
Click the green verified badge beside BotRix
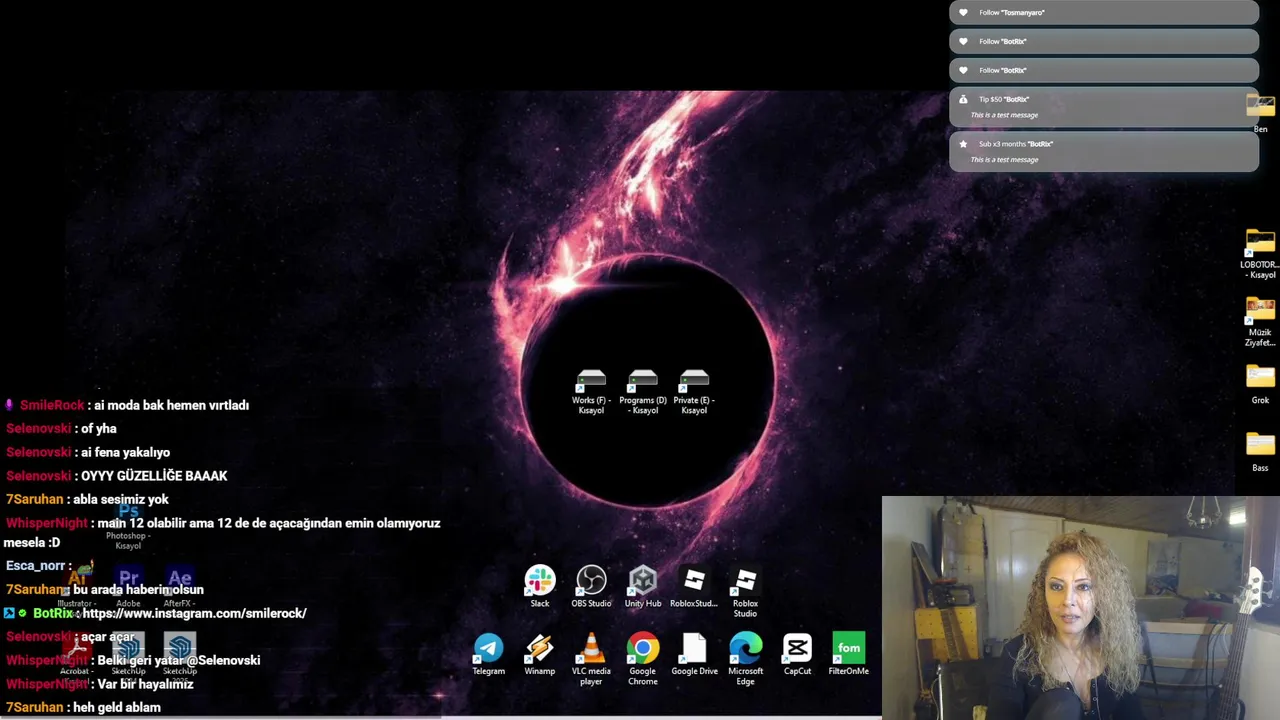pos(22,613)
